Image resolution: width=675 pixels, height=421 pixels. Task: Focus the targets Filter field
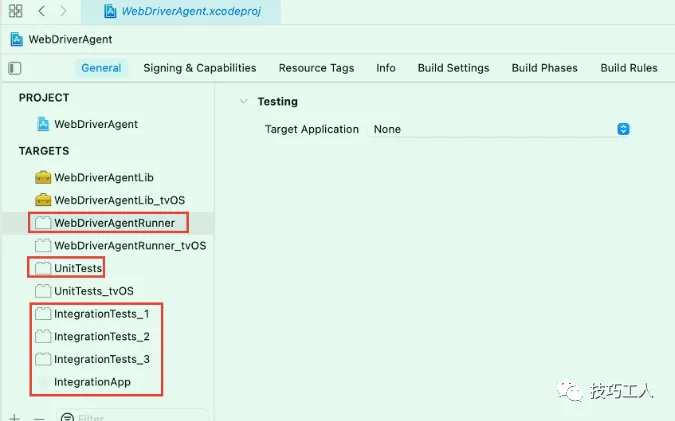point(133,417)
